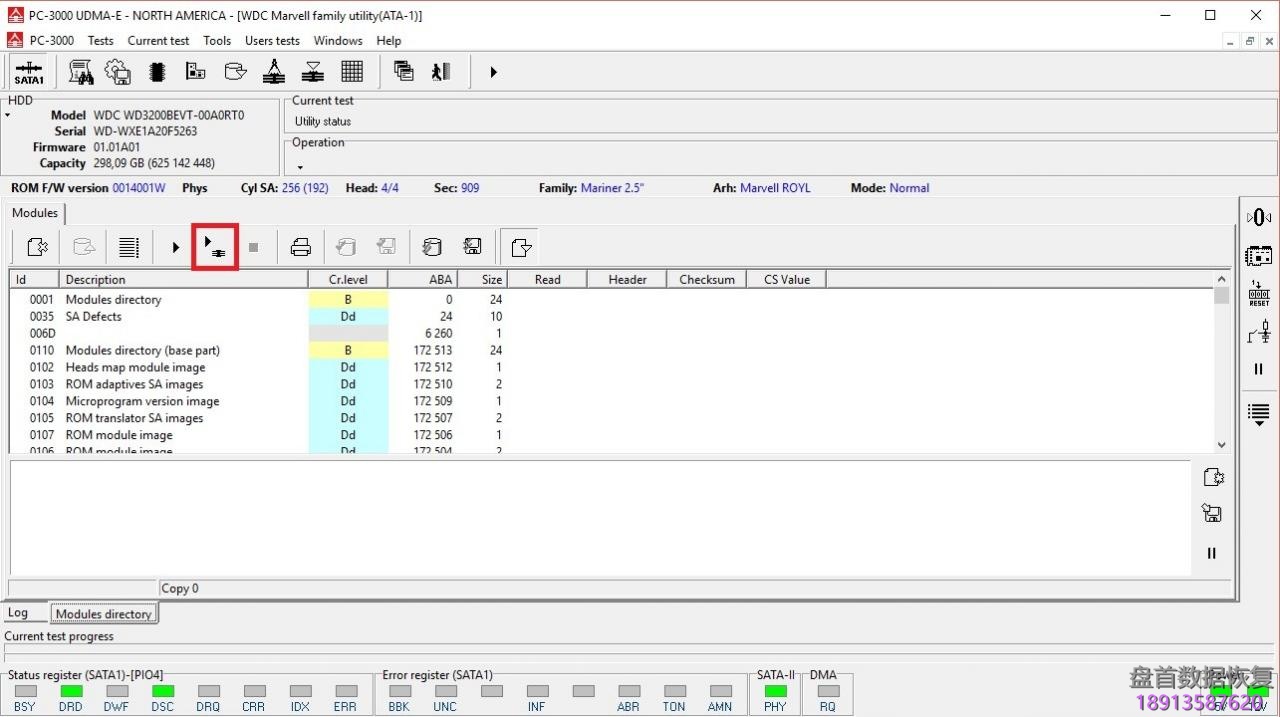Click the printer icon in Modules toolbar
The width and height of the screenshot is (1280, 717).
(300, 247)
